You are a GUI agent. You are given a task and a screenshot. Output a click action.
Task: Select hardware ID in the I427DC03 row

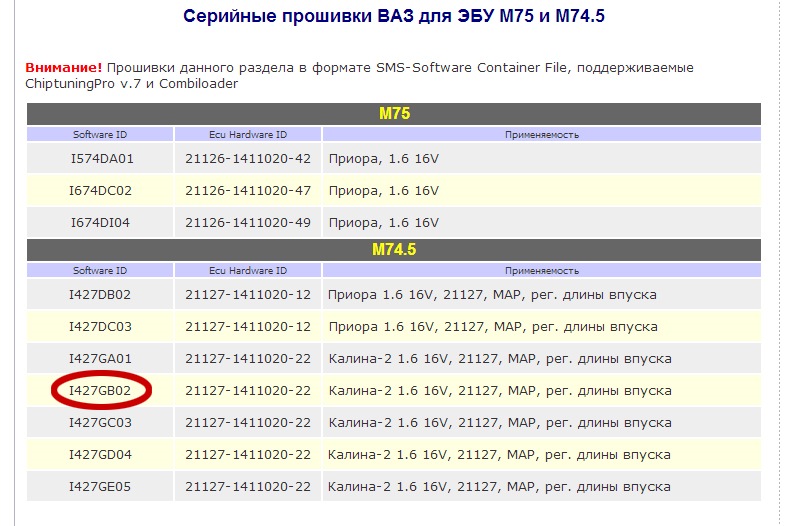coord(248,327)
